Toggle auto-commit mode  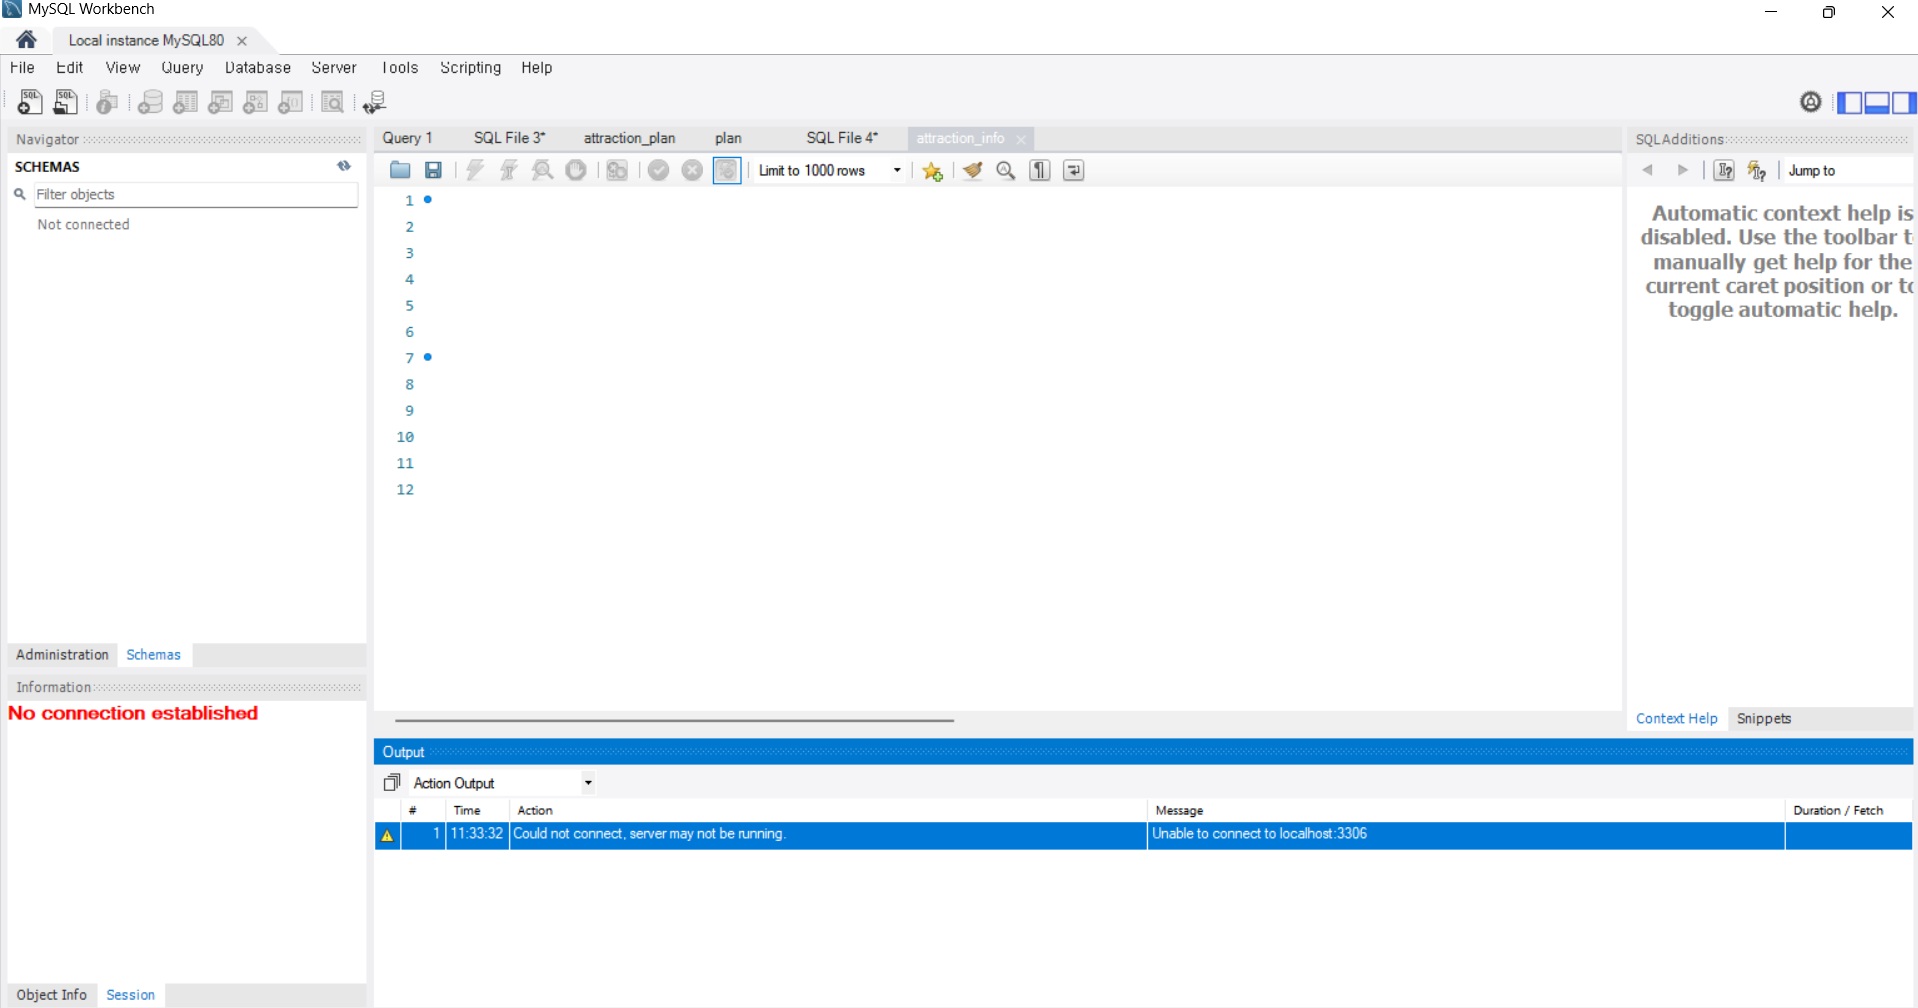pos(727,170)
